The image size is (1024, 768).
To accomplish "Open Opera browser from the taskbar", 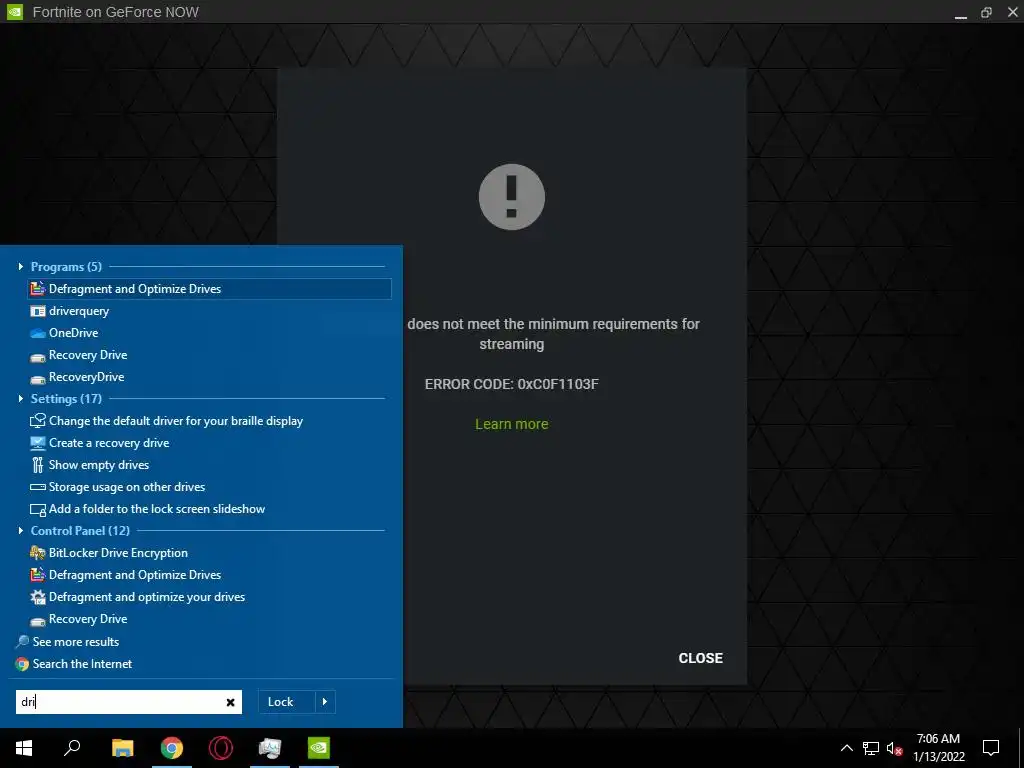I will tap(221, 748).
